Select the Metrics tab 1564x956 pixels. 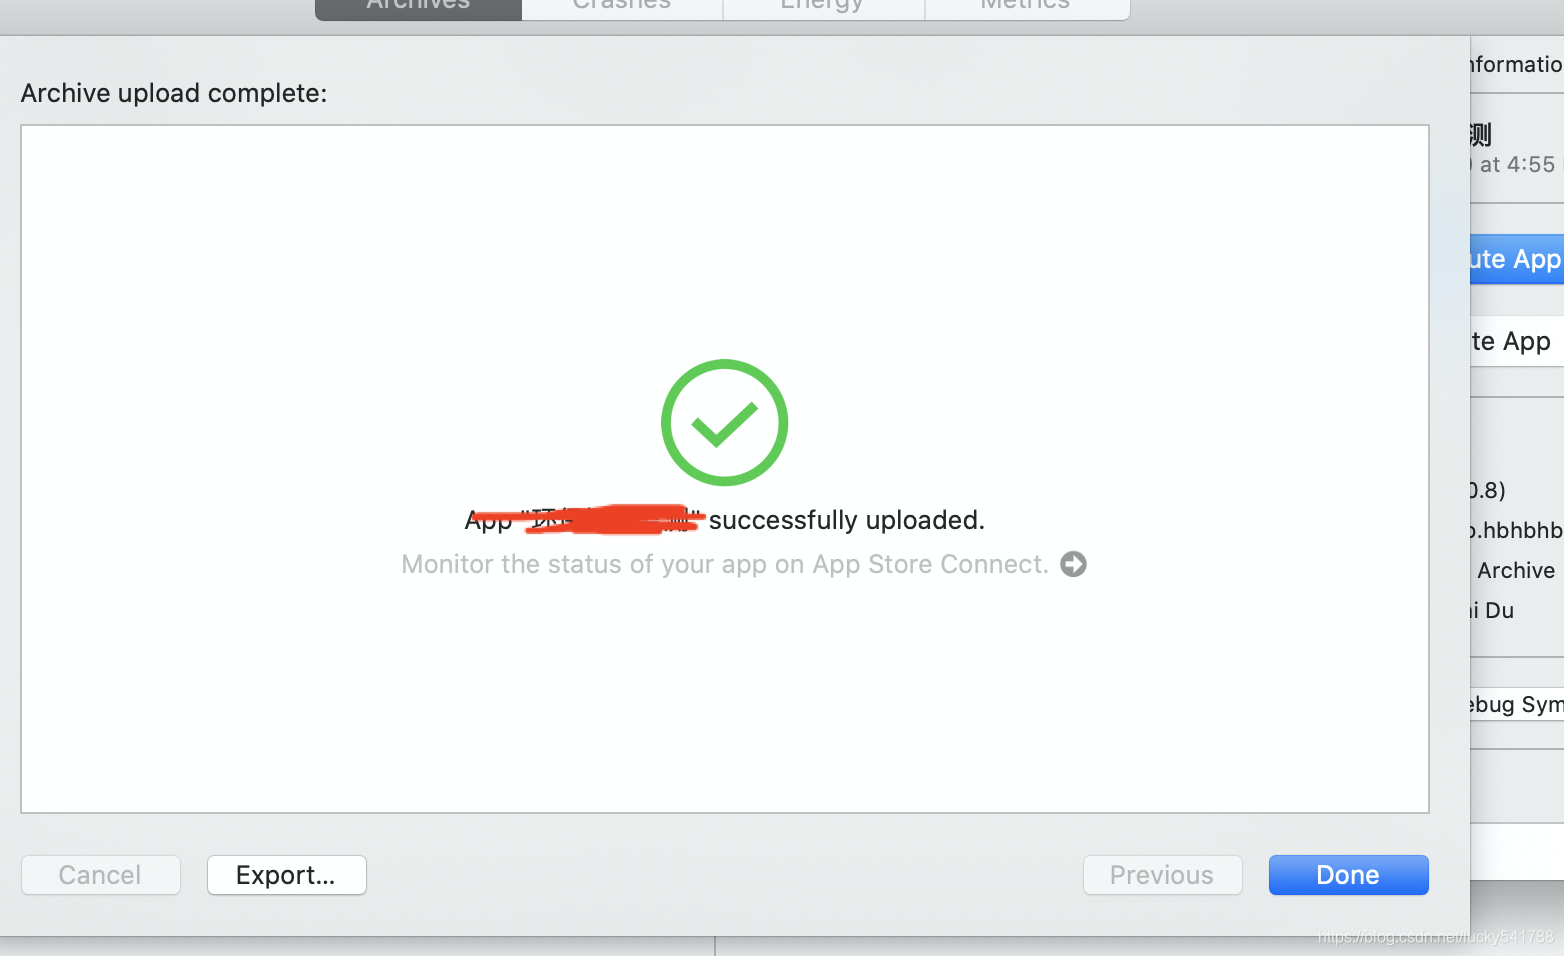[1027, 7]
